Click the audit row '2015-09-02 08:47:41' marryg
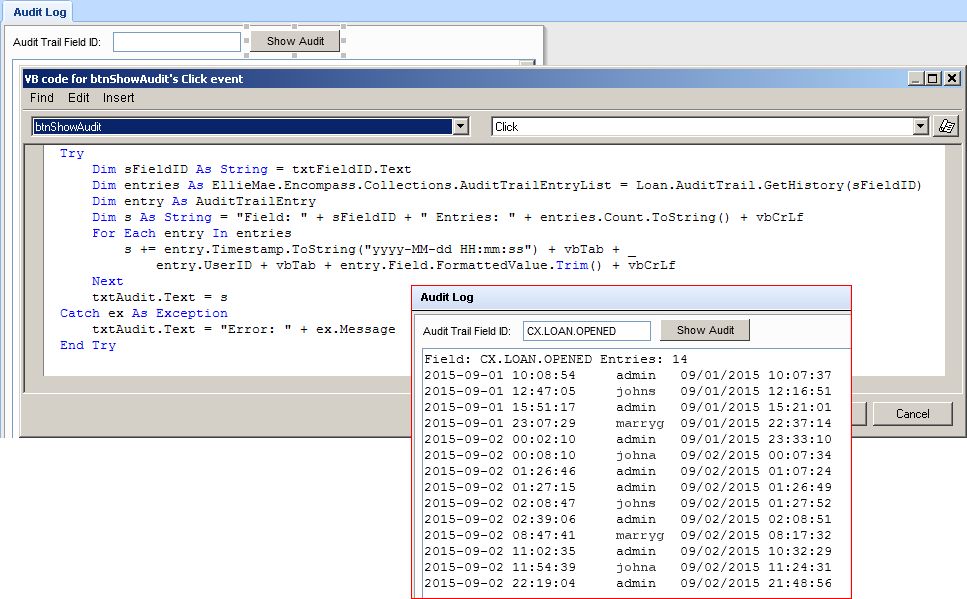This screenshot has width=967, height=599. point(628,535)
